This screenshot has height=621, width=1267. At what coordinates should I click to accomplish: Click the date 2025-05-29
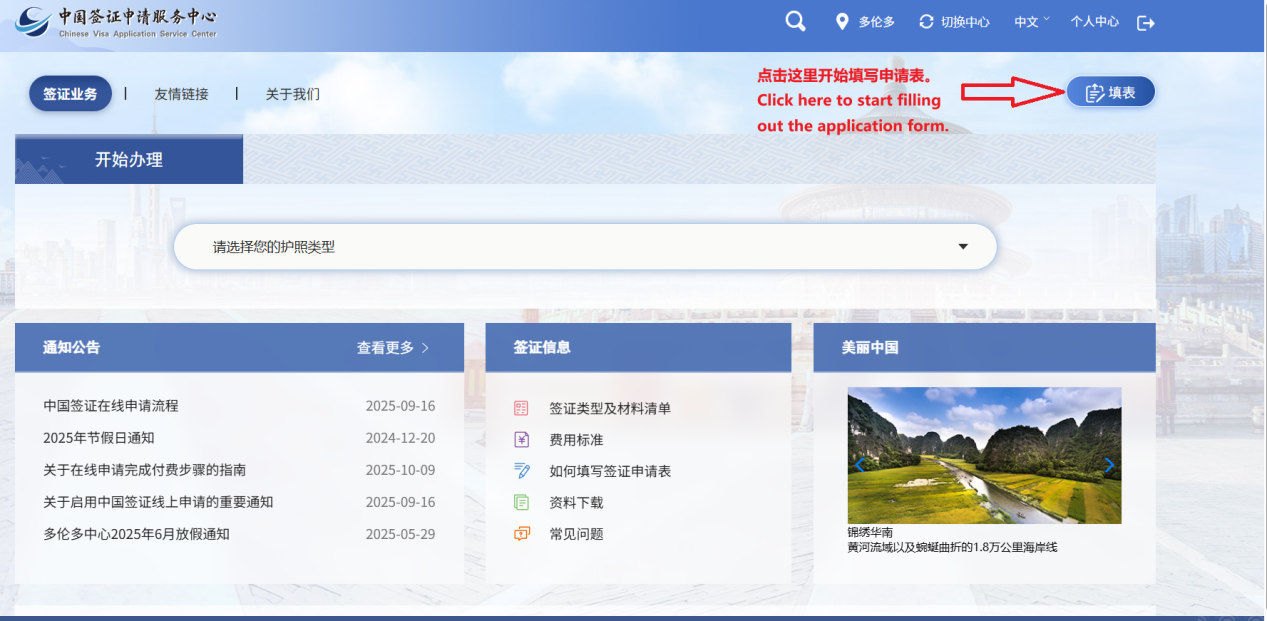tap(400, 534)
